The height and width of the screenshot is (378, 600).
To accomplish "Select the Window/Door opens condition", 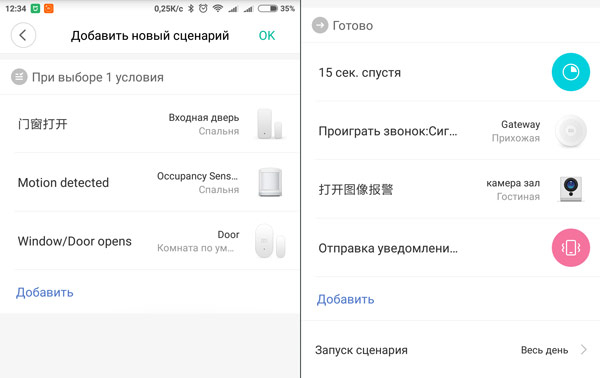I will [150, 241].
